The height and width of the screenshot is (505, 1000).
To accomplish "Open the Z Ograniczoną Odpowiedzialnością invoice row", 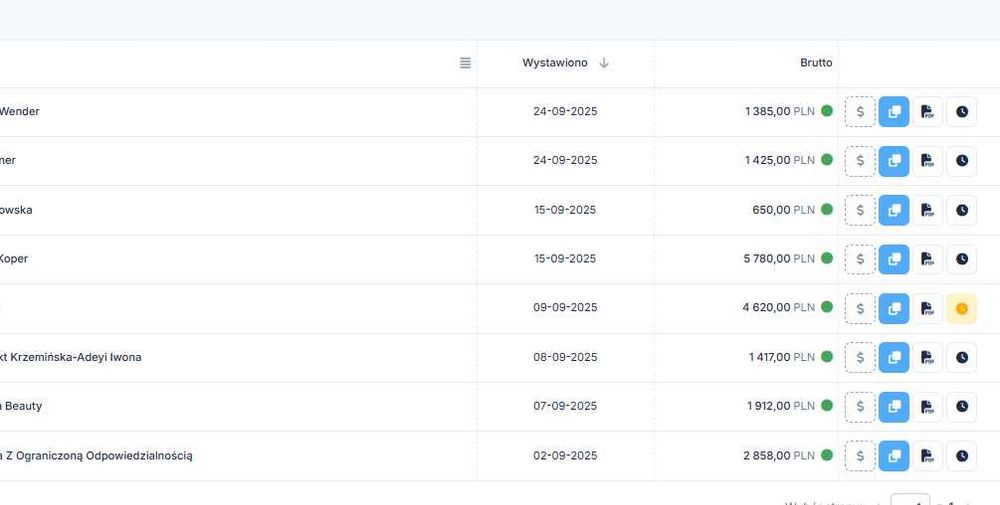I will tap(98, 455).
